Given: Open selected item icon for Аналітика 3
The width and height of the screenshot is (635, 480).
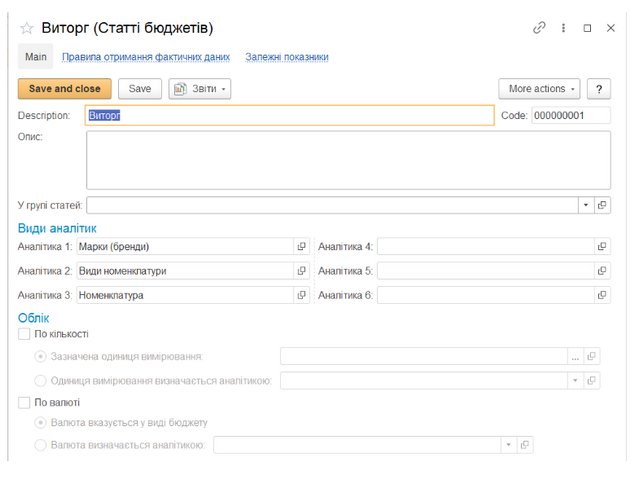Looking at the screenshot, I should (301, 296).
